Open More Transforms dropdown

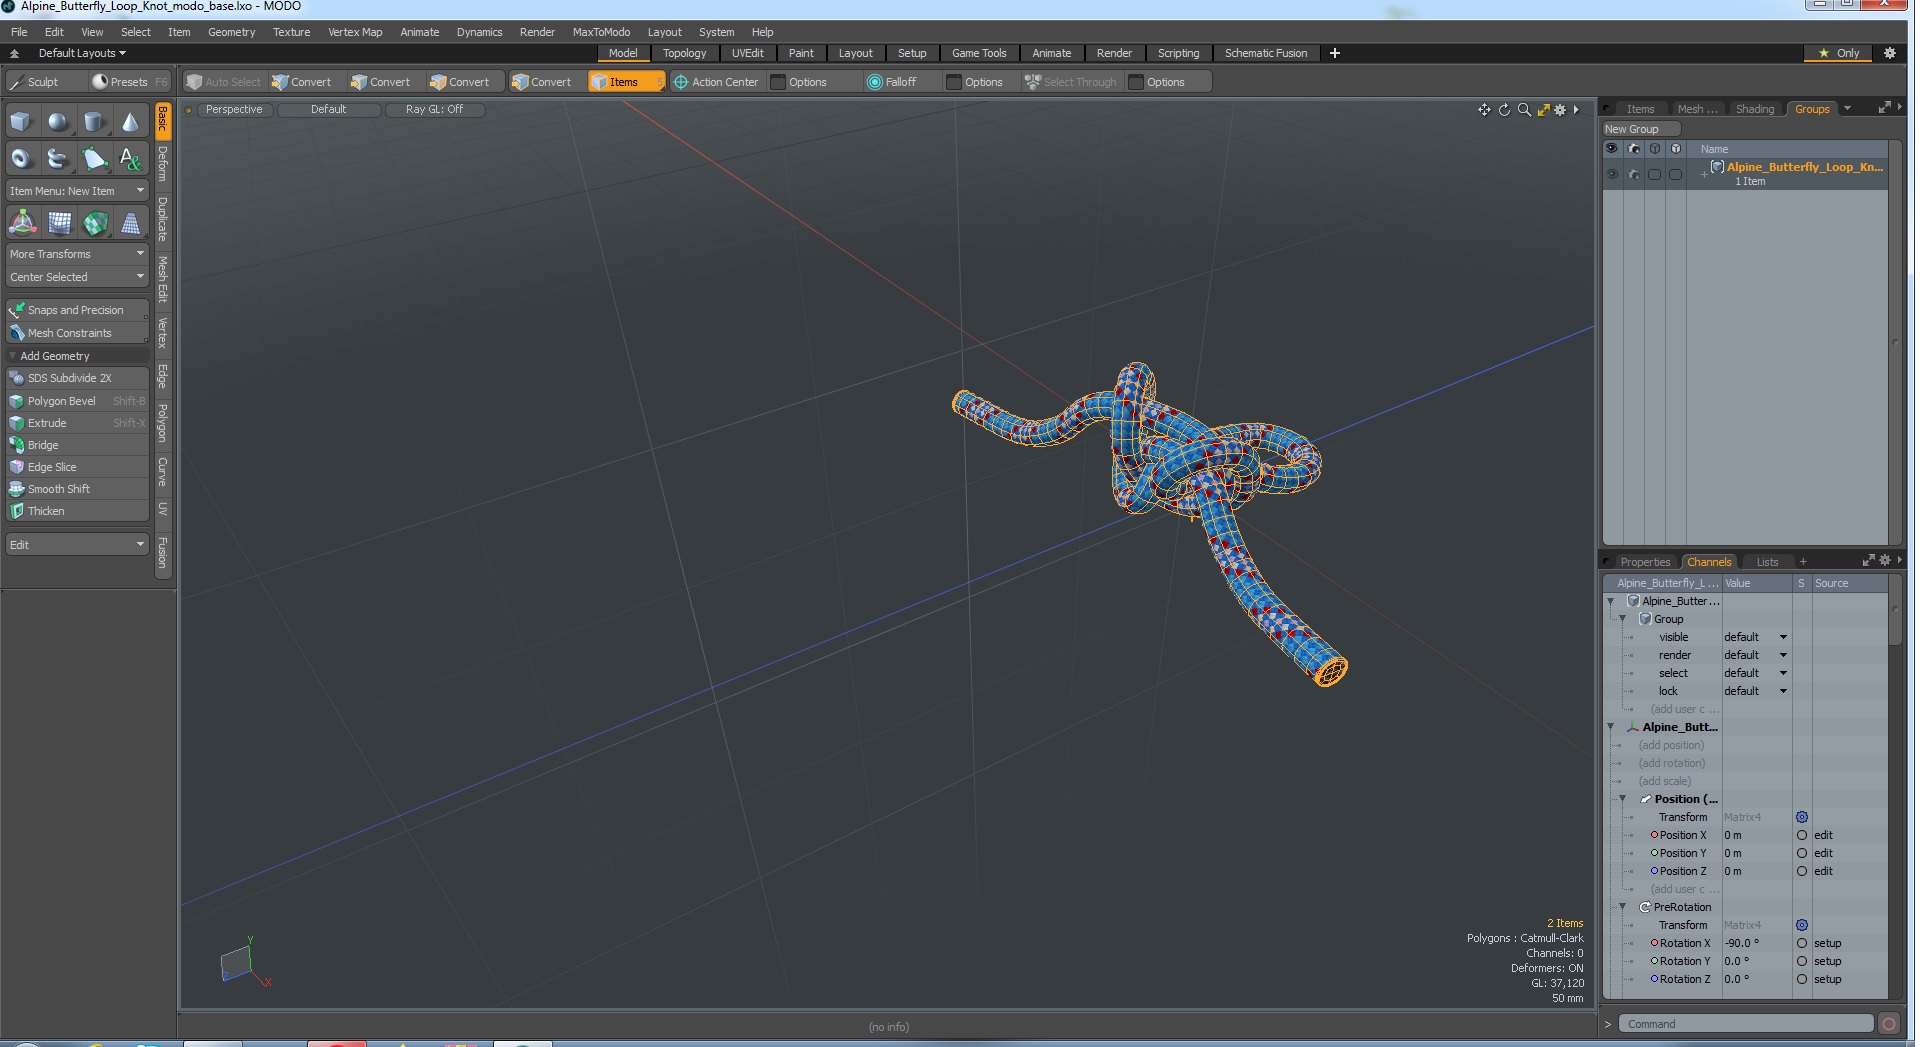[77, 254]
